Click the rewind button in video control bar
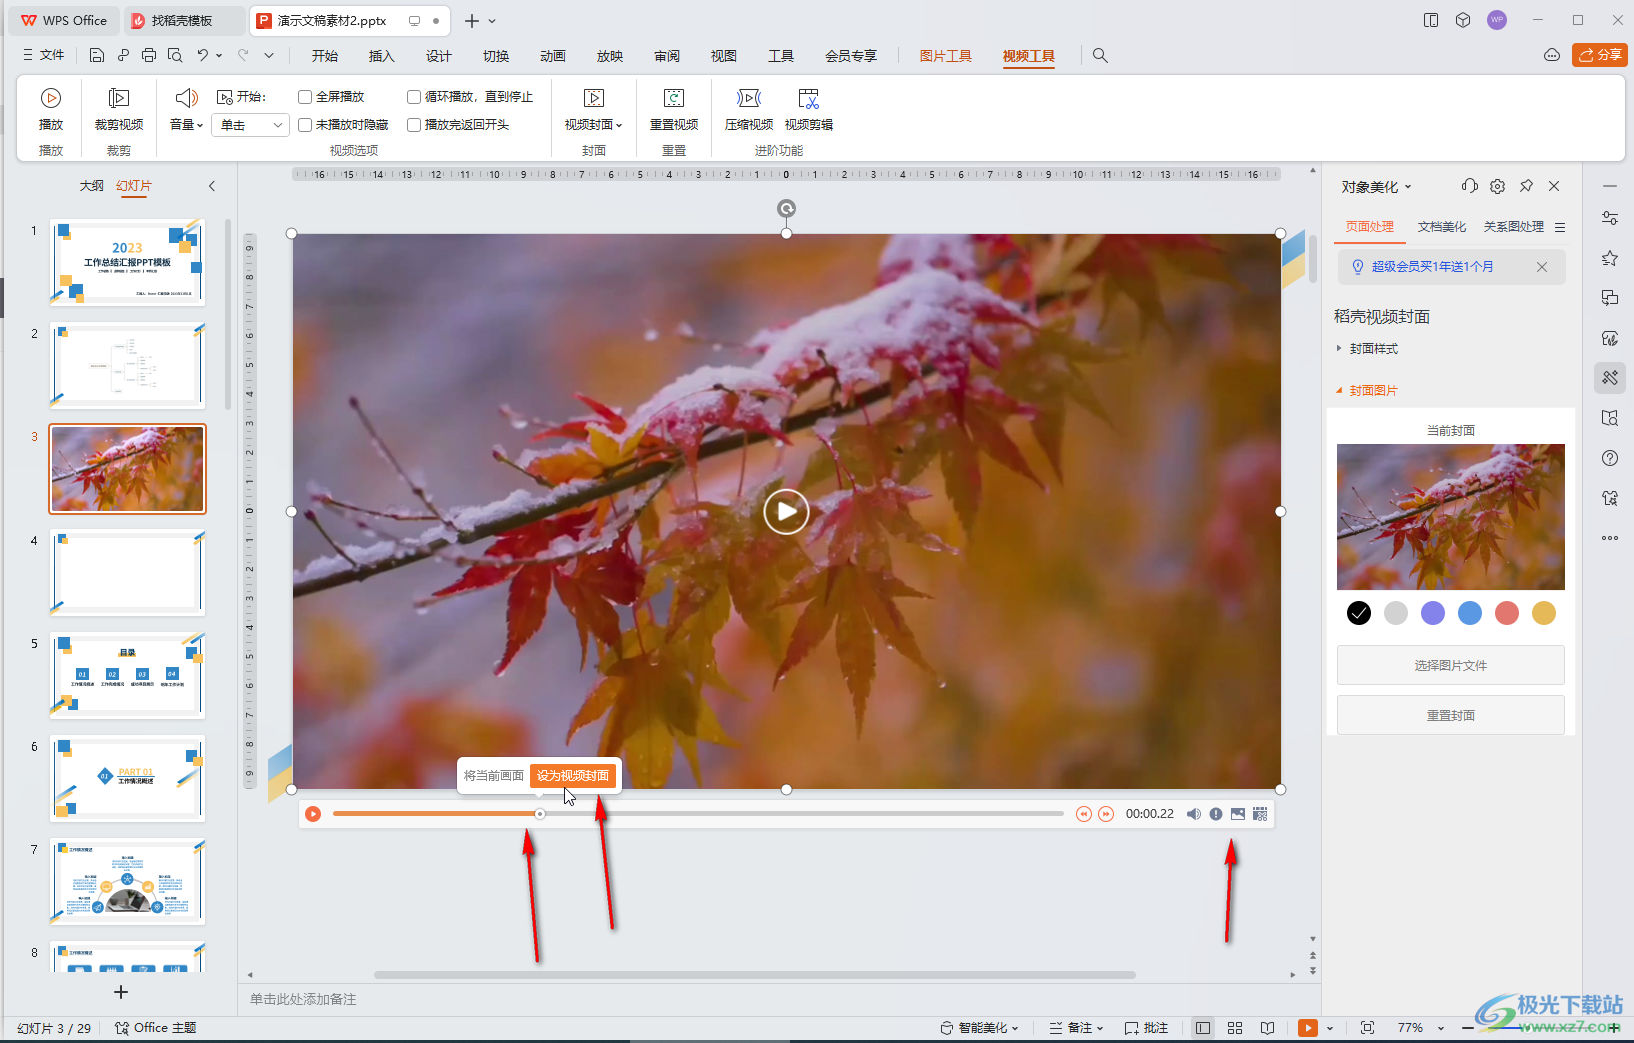1634x1043 pixels. click(x=1083, y=814)
